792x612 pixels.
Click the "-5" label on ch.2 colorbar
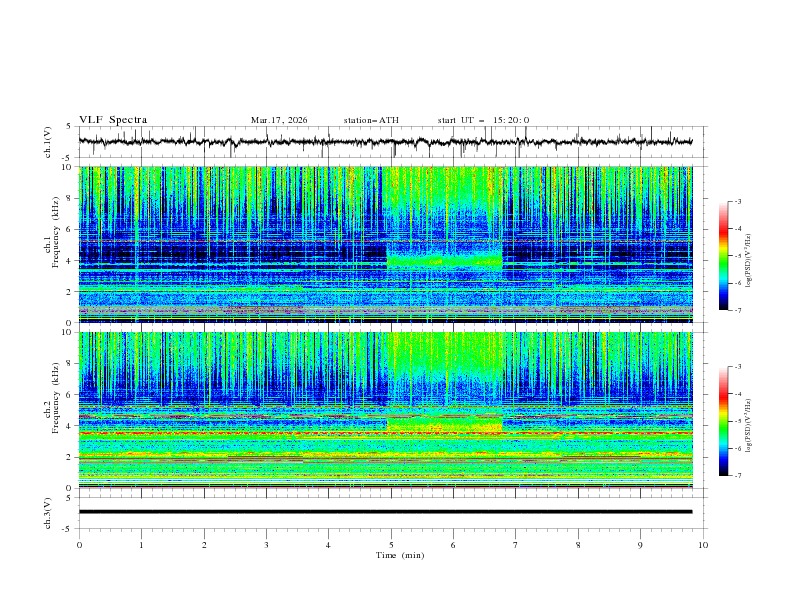pyautogui.click(x=738, y=421)
